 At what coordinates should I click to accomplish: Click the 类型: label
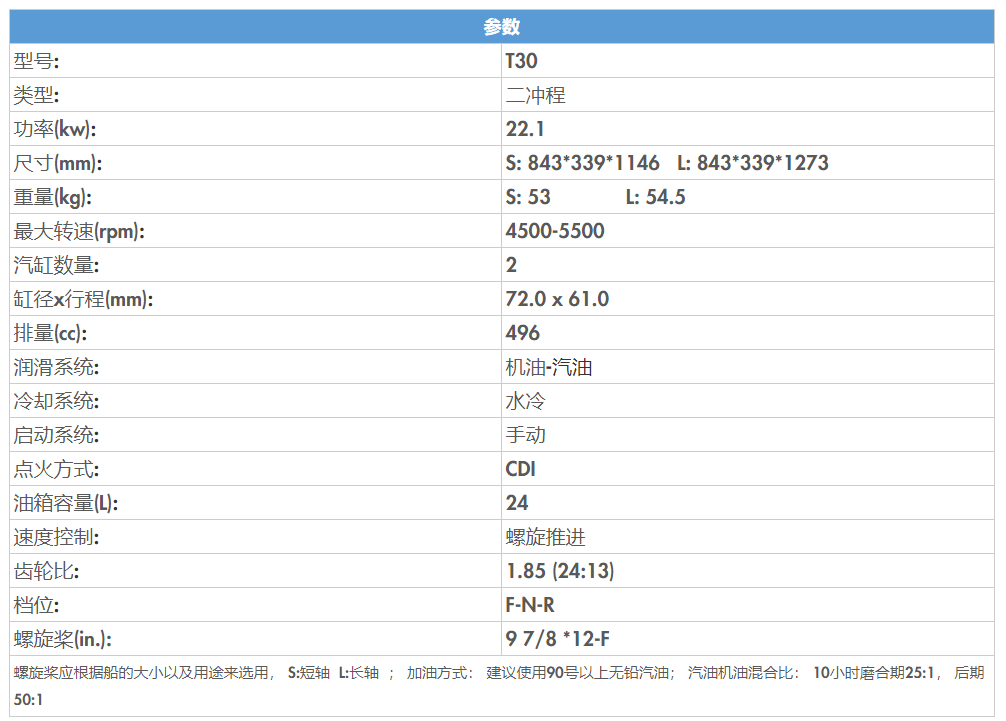[x=37, y=95]
